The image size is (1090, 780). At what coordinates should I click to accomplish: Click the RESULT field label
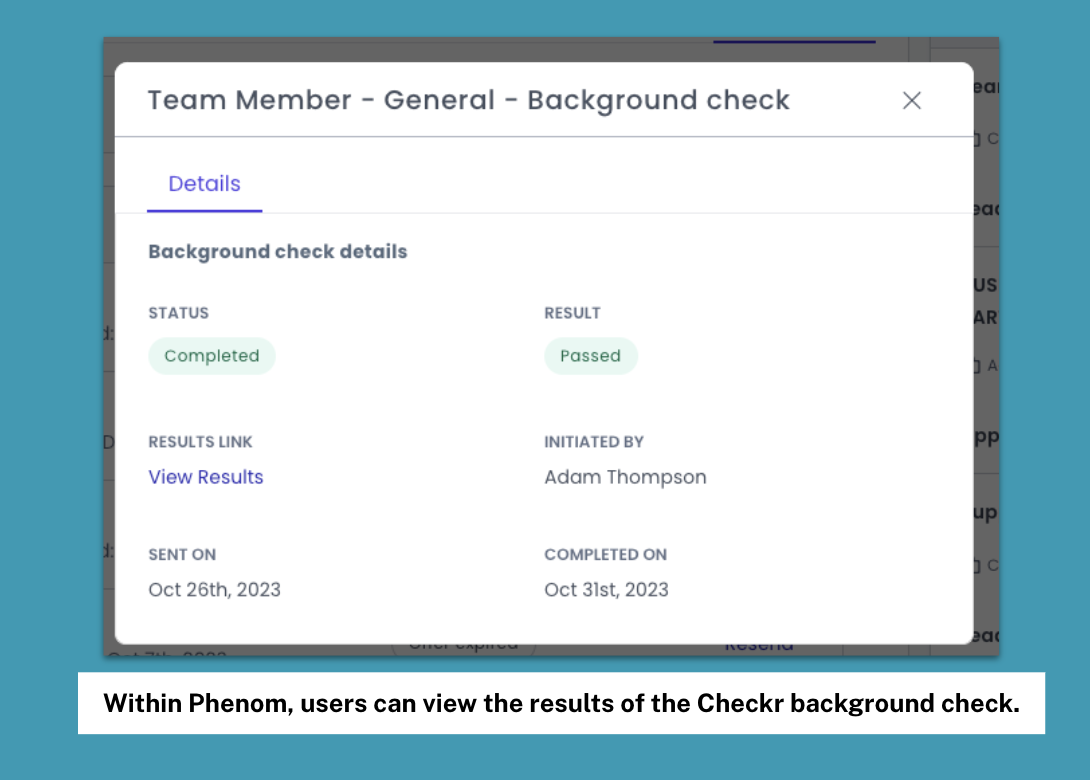pyautogui.click(x=572, y=313)
